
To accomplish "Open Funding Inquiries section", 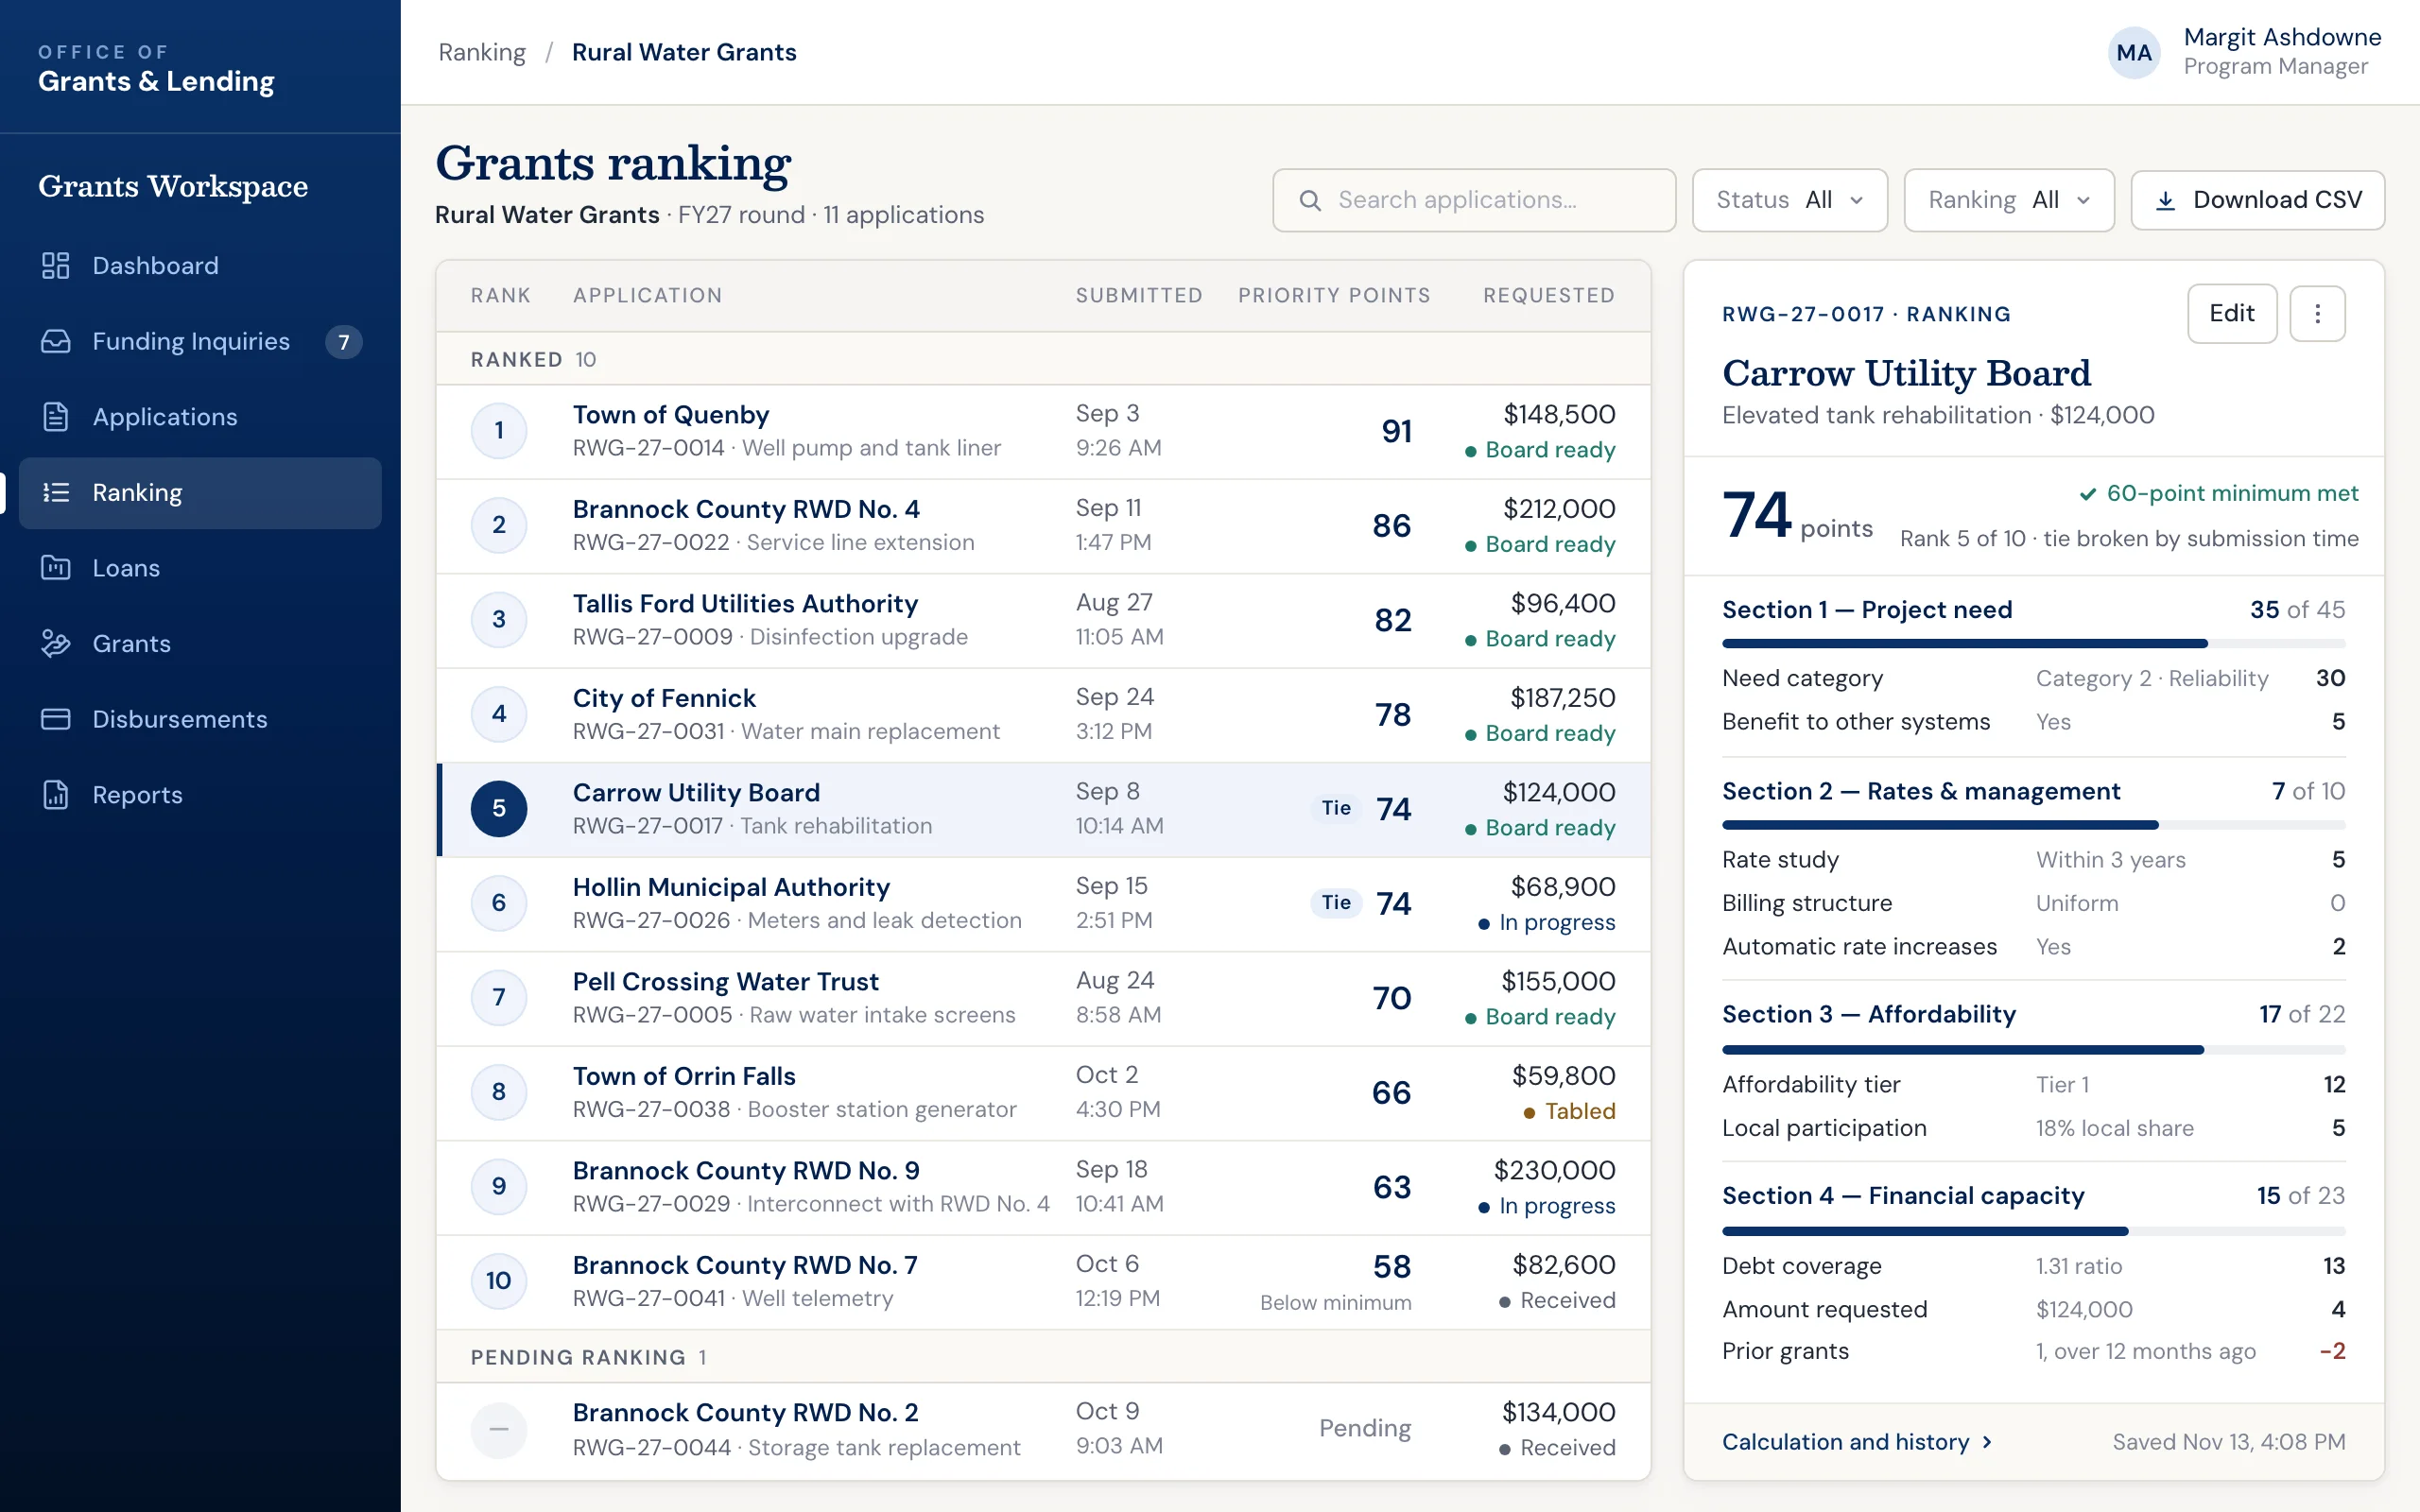I will click(200, 341).
